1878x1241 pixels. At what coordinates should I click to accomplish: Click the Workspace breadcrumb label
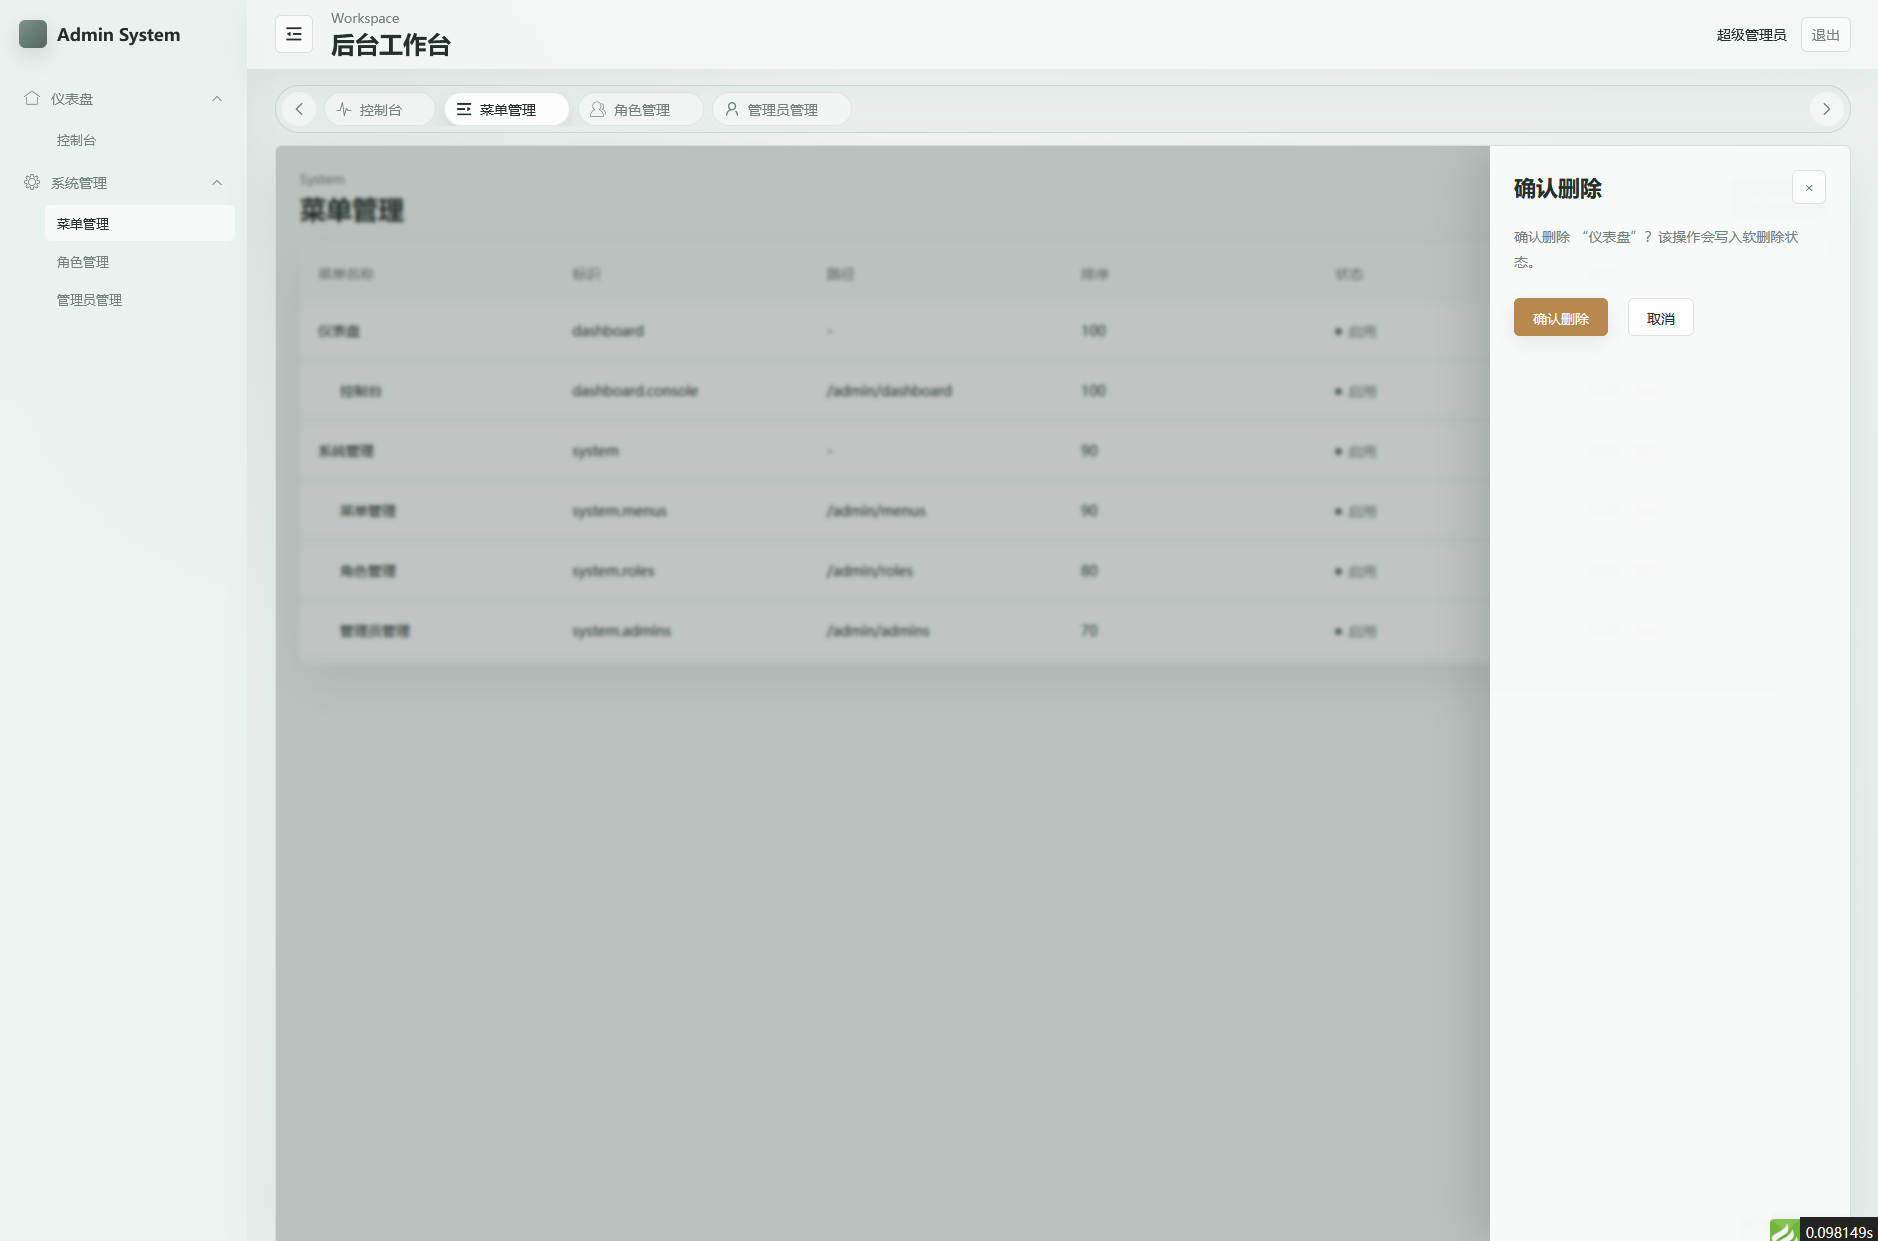365,18
